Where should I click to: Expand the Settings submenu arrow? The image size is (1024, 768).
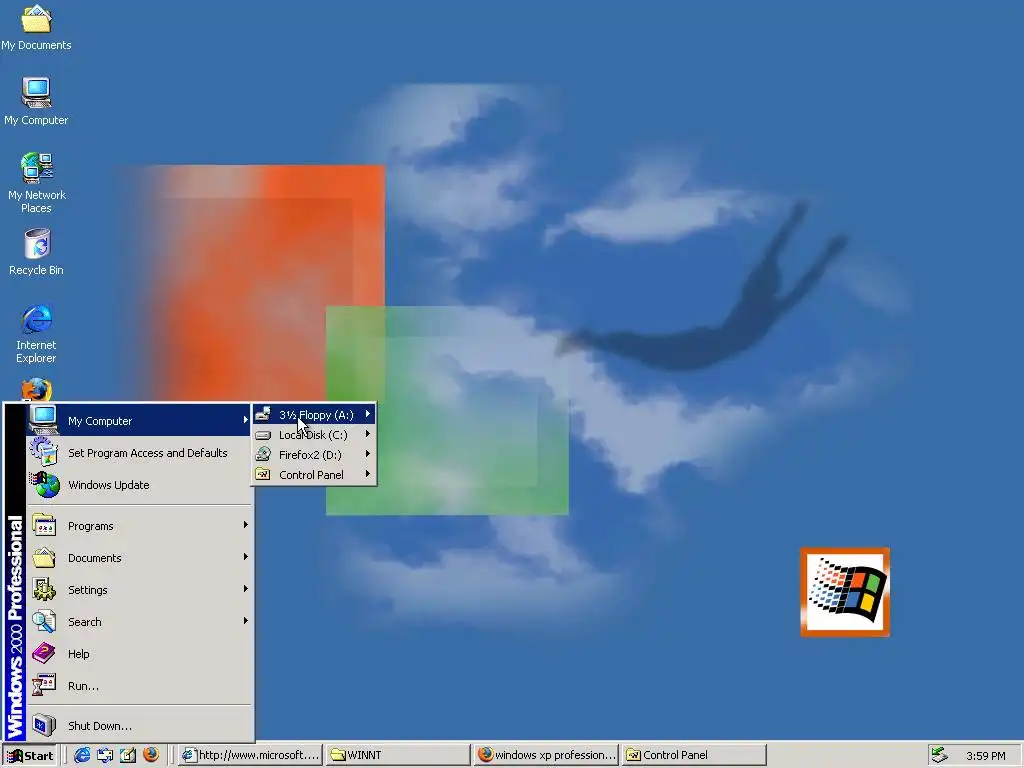pos(246,588)
